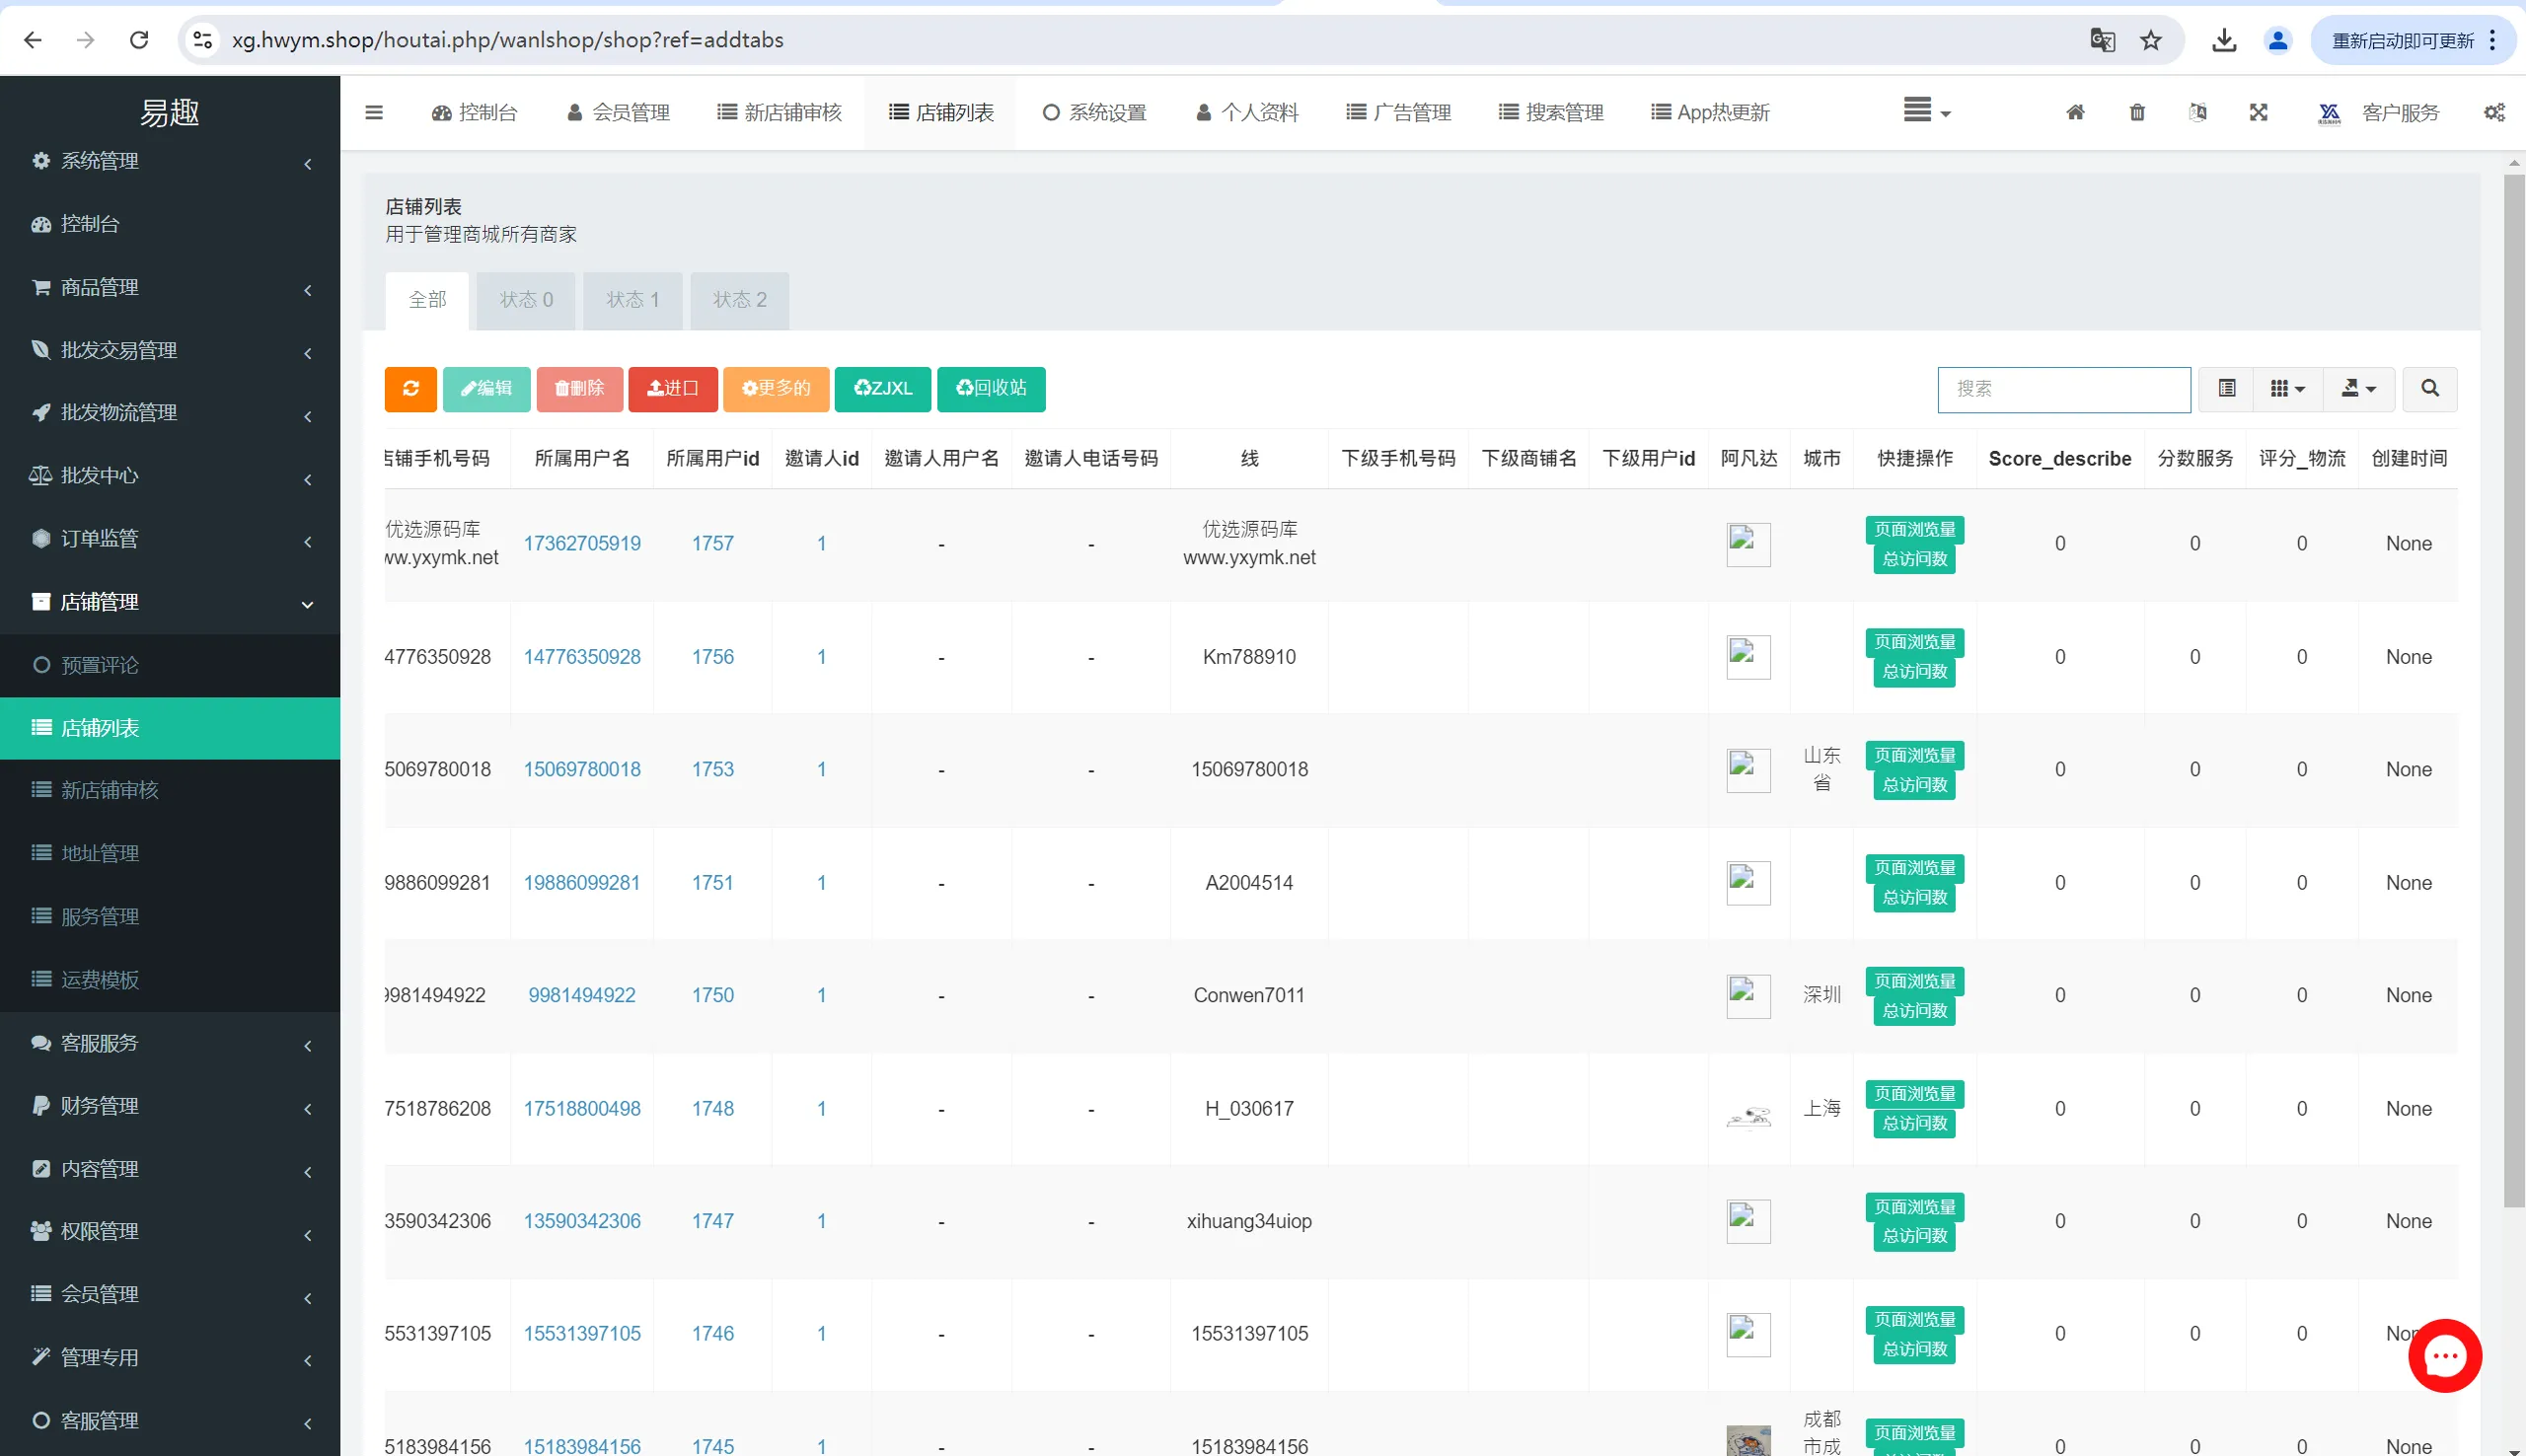Toggle the table card view button

tap(2227, 389)
